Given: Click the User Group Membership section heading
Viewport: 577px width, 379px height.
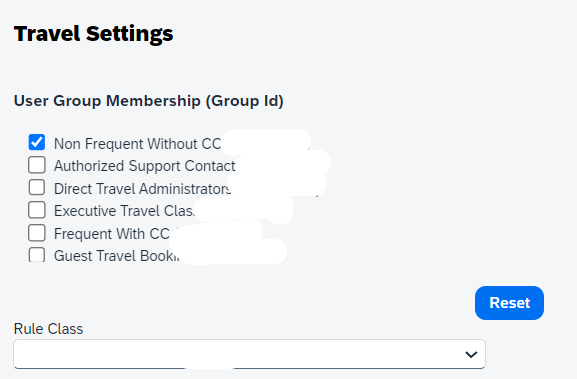Looking at the screenshot, I should 149,101.
